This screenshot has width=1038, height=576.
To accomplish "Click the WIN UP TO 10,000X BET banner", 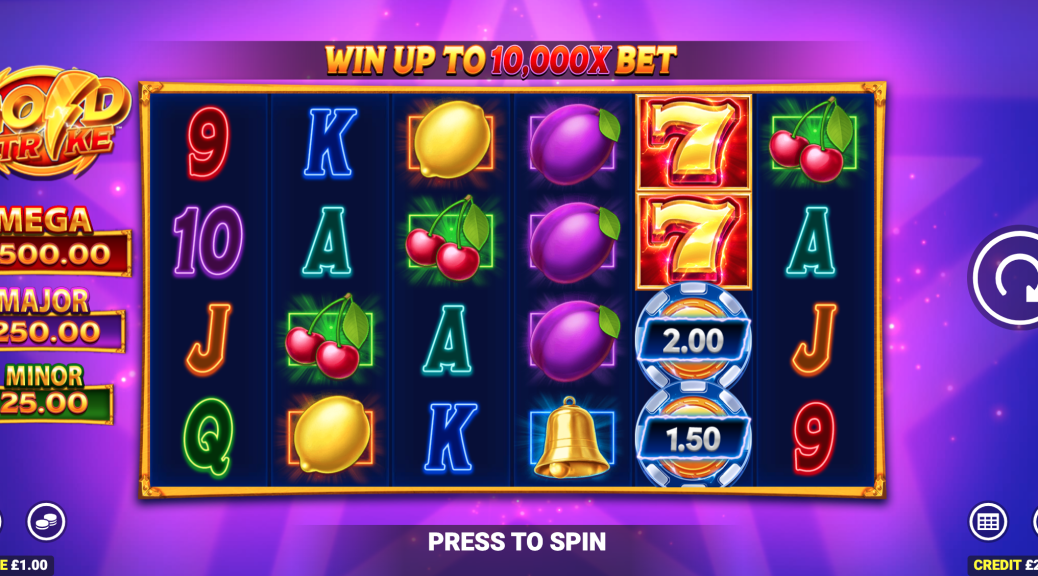I will click(x=500, y=61).
